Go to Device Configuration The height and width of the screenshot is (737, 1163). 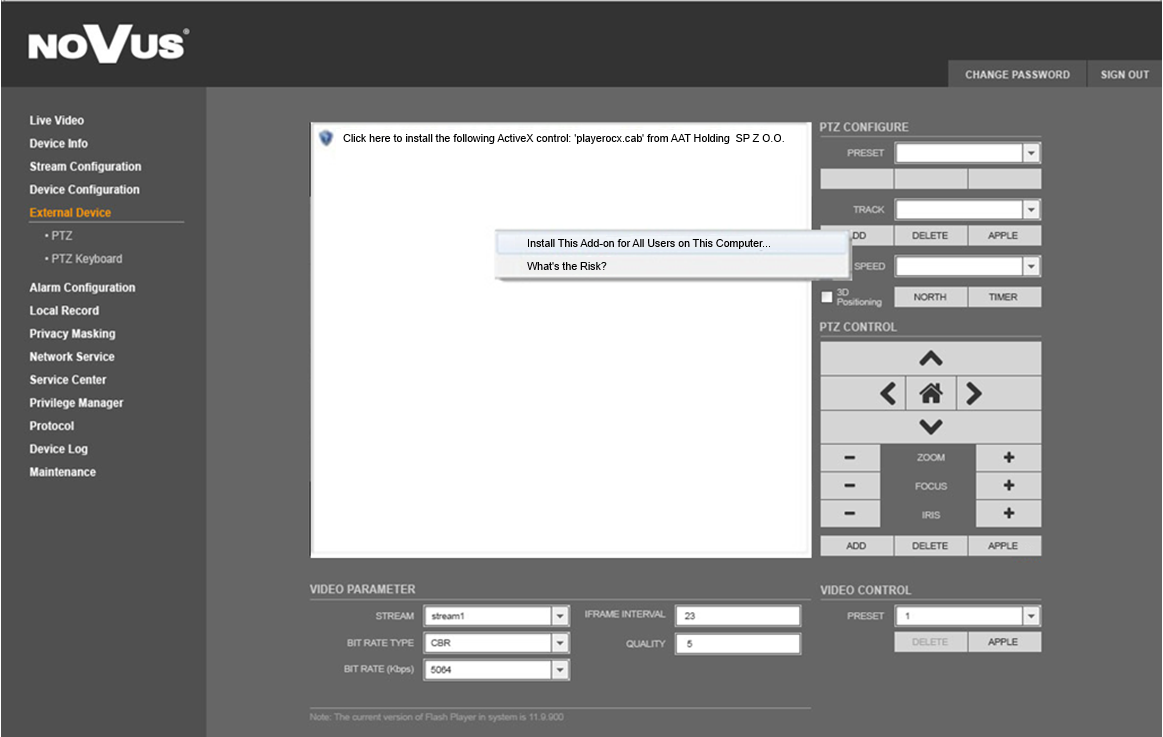click(85, 189)
